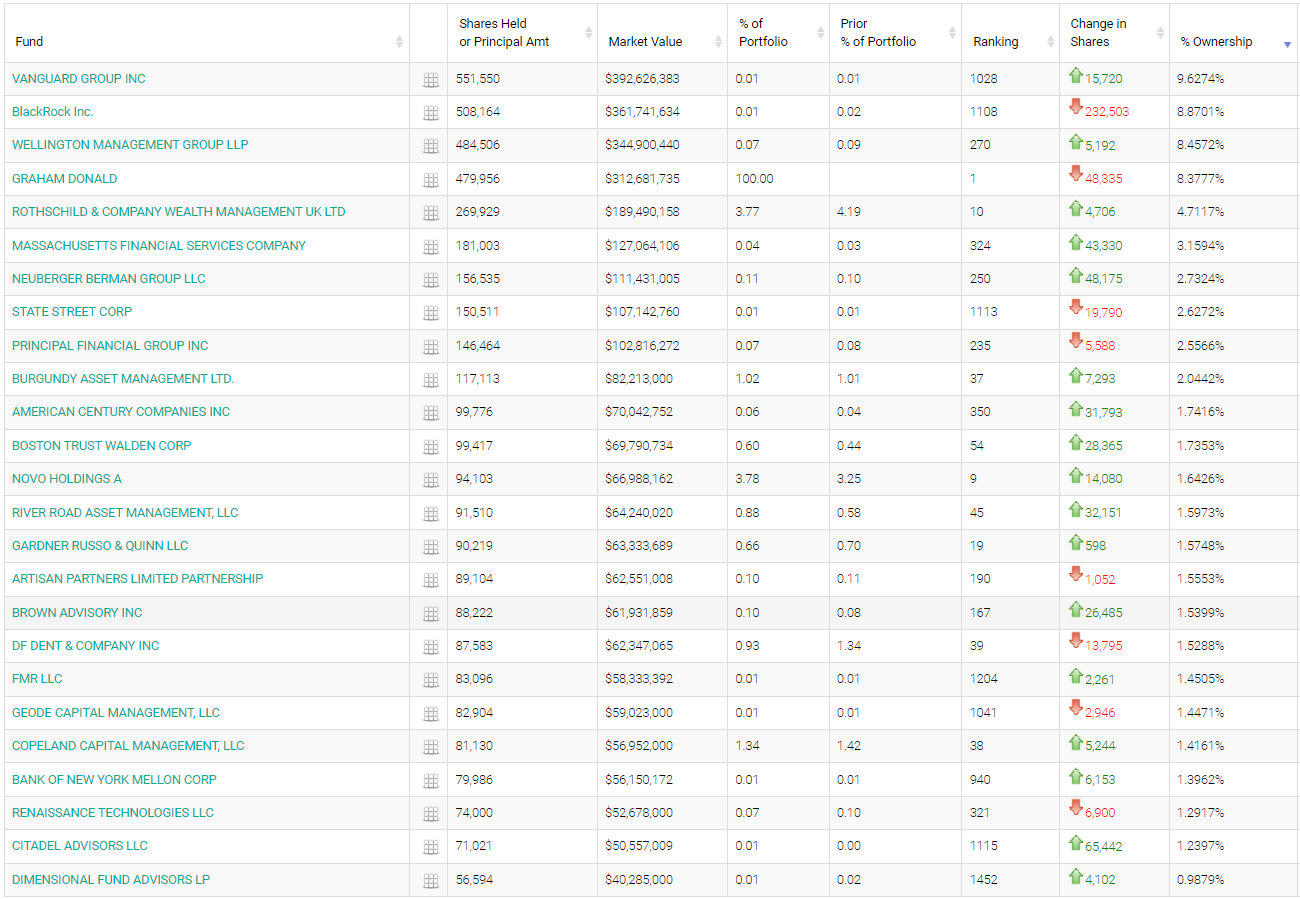Click grid icon for DF DENT & COMPANY
Viewport: 1300px width, 899px height.
click(x=431, y=647)
